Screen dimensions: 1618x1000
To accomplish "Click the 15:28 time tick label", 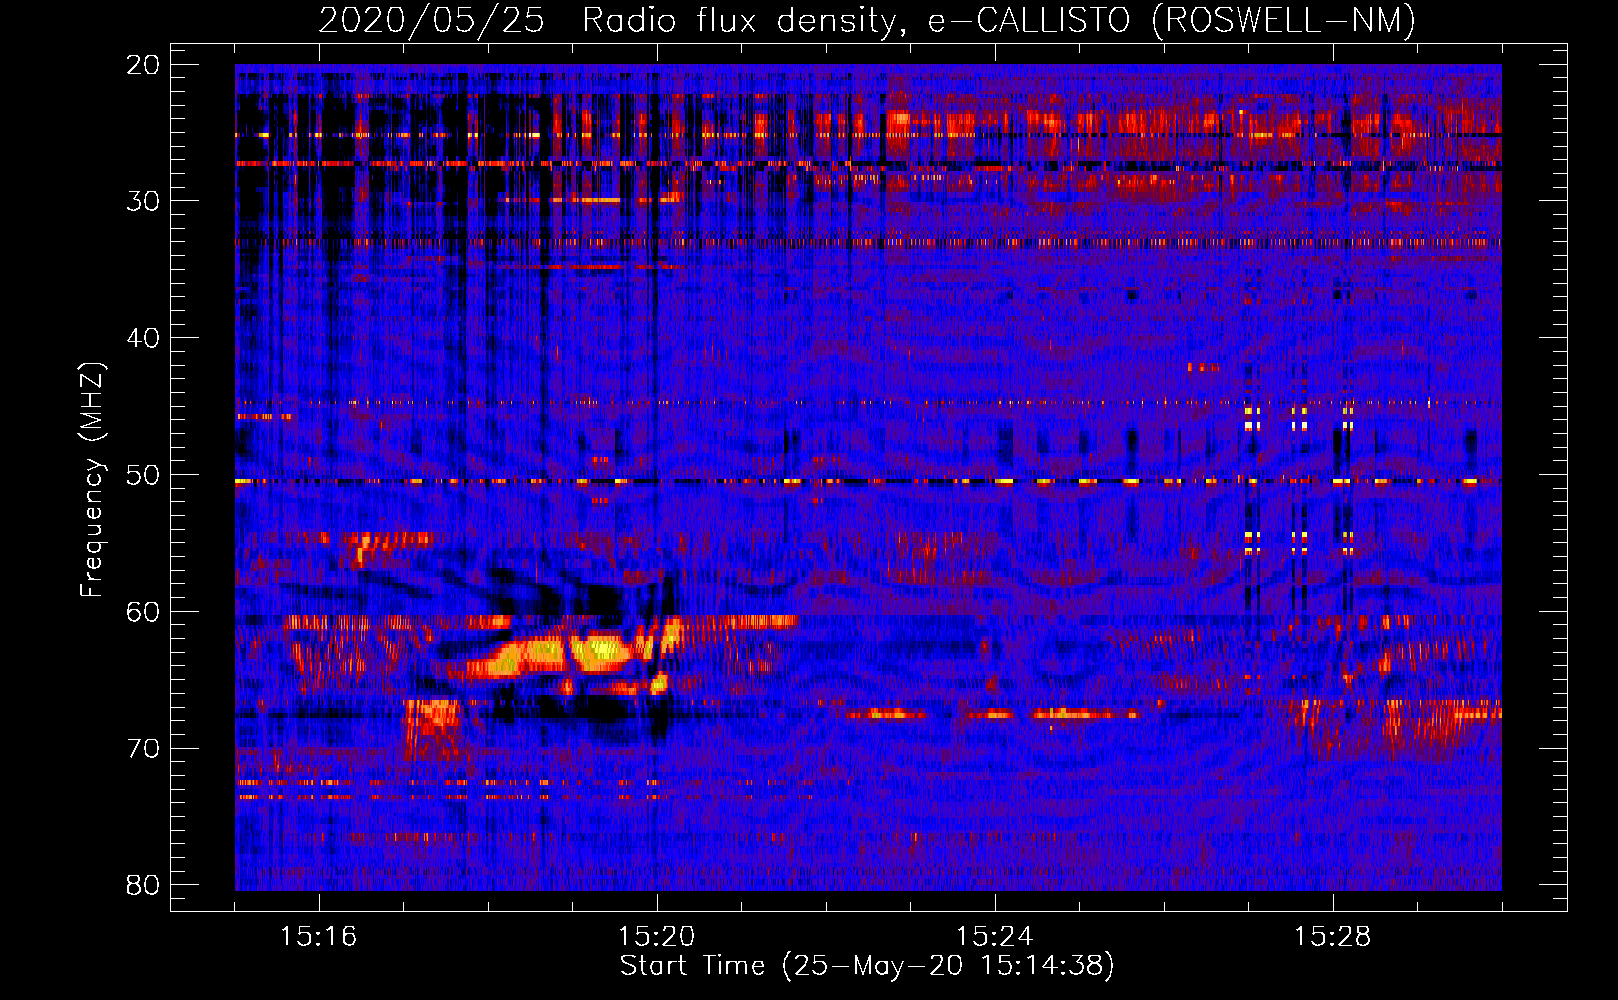I will pyautogui.click(x=1332, y=937).
